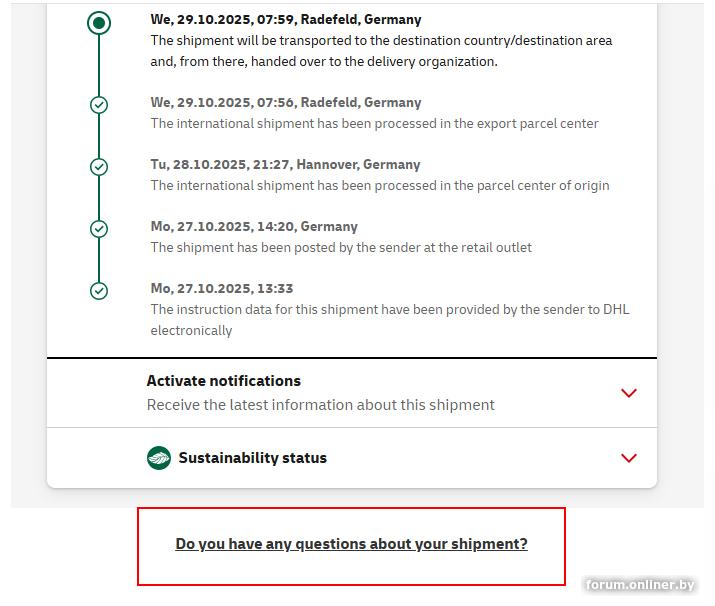Click the 'Mo, 27.10.2025, 13:33' timestamp

[222, 288]
